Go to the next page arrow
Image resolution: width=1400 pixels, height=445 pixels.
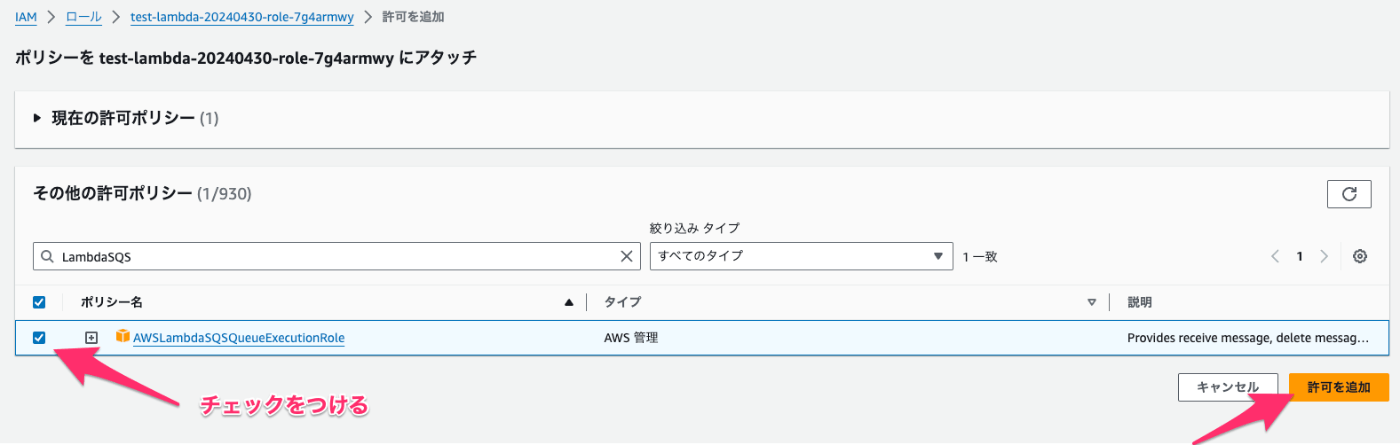point(1324,256)
